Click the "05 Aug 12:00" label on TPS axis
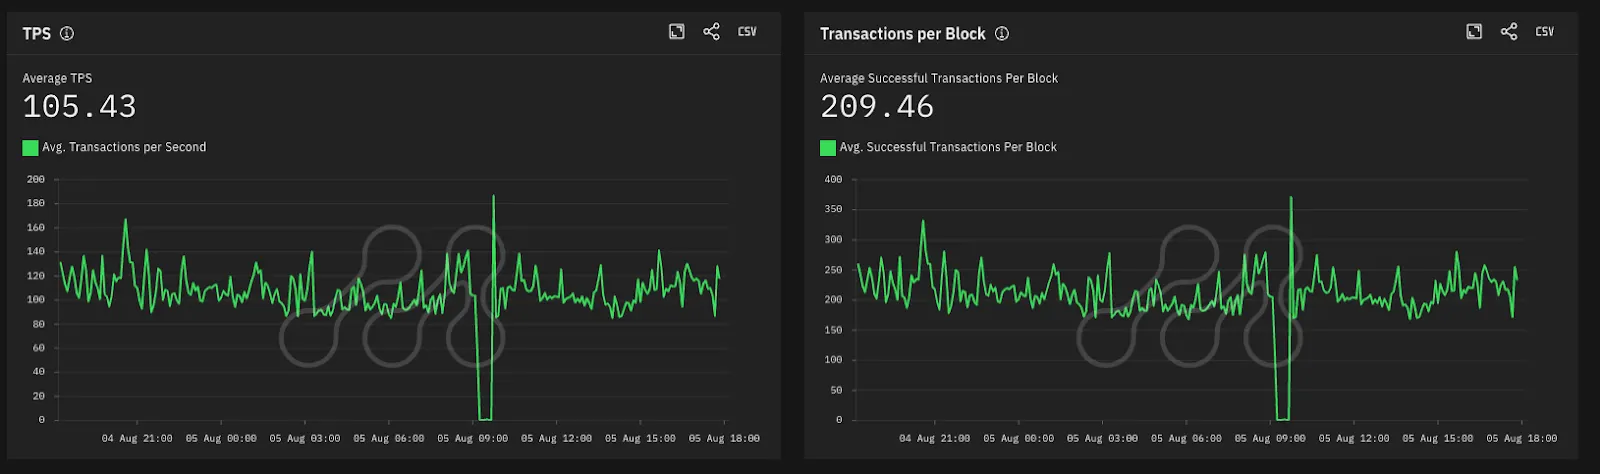The image size is (1600, 474). tap(556, 438)
